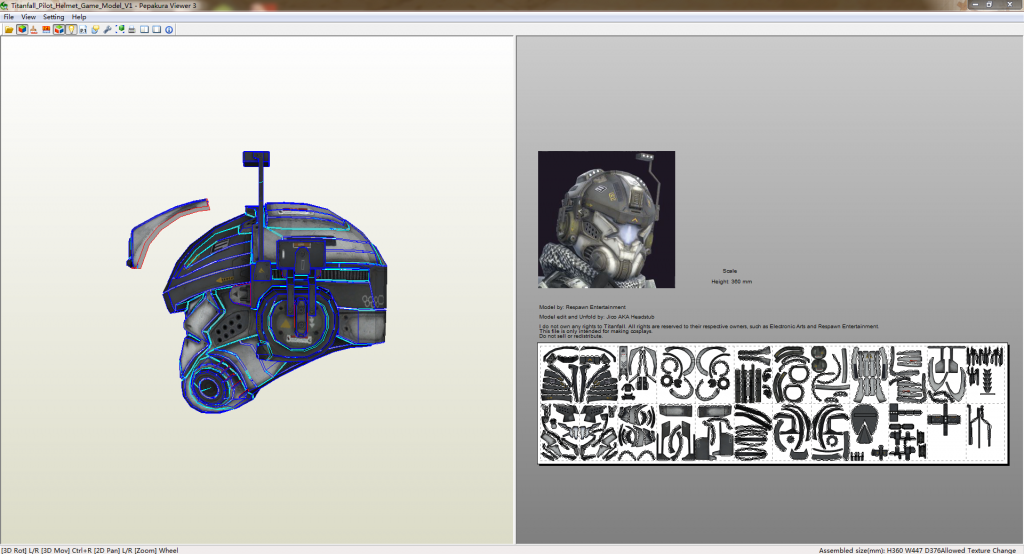The height and width of the screenshot is (554, 1024).
Task: Click the helmet reference image thumbnail
Action: pyautogui.click(x=606, y=220)
